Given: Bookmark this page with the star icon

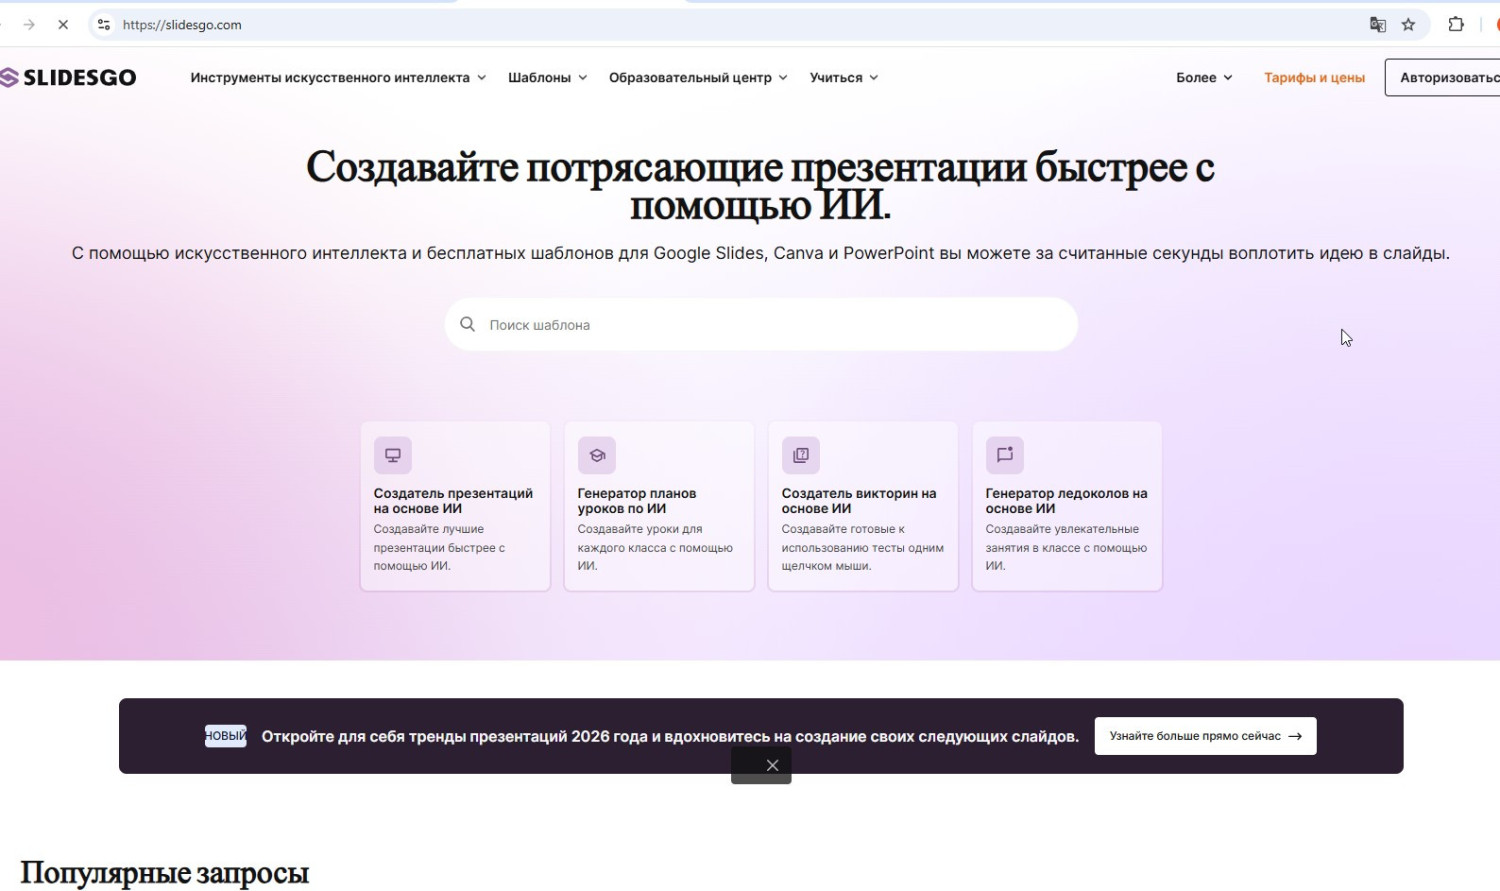Looking at the screenshot, I should tap(1408, 25).
